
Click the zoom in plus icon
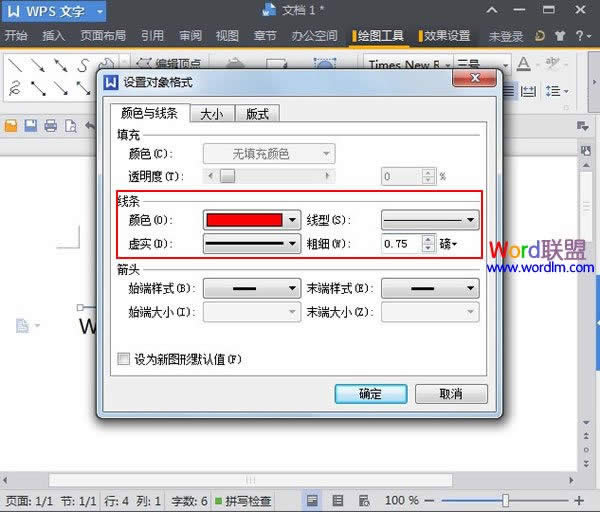(579, 501)
